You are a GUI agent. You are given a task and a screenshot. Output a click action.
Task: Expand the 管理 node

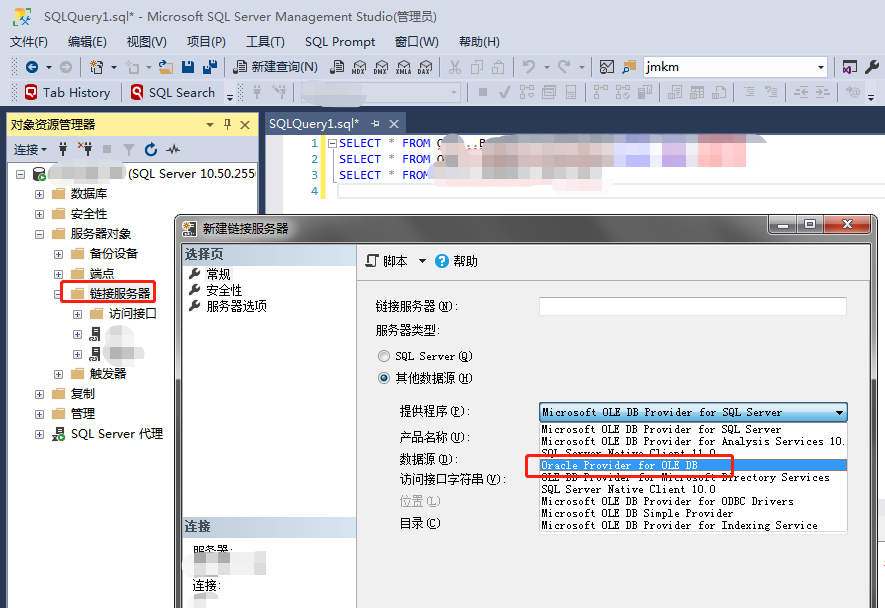40,414
